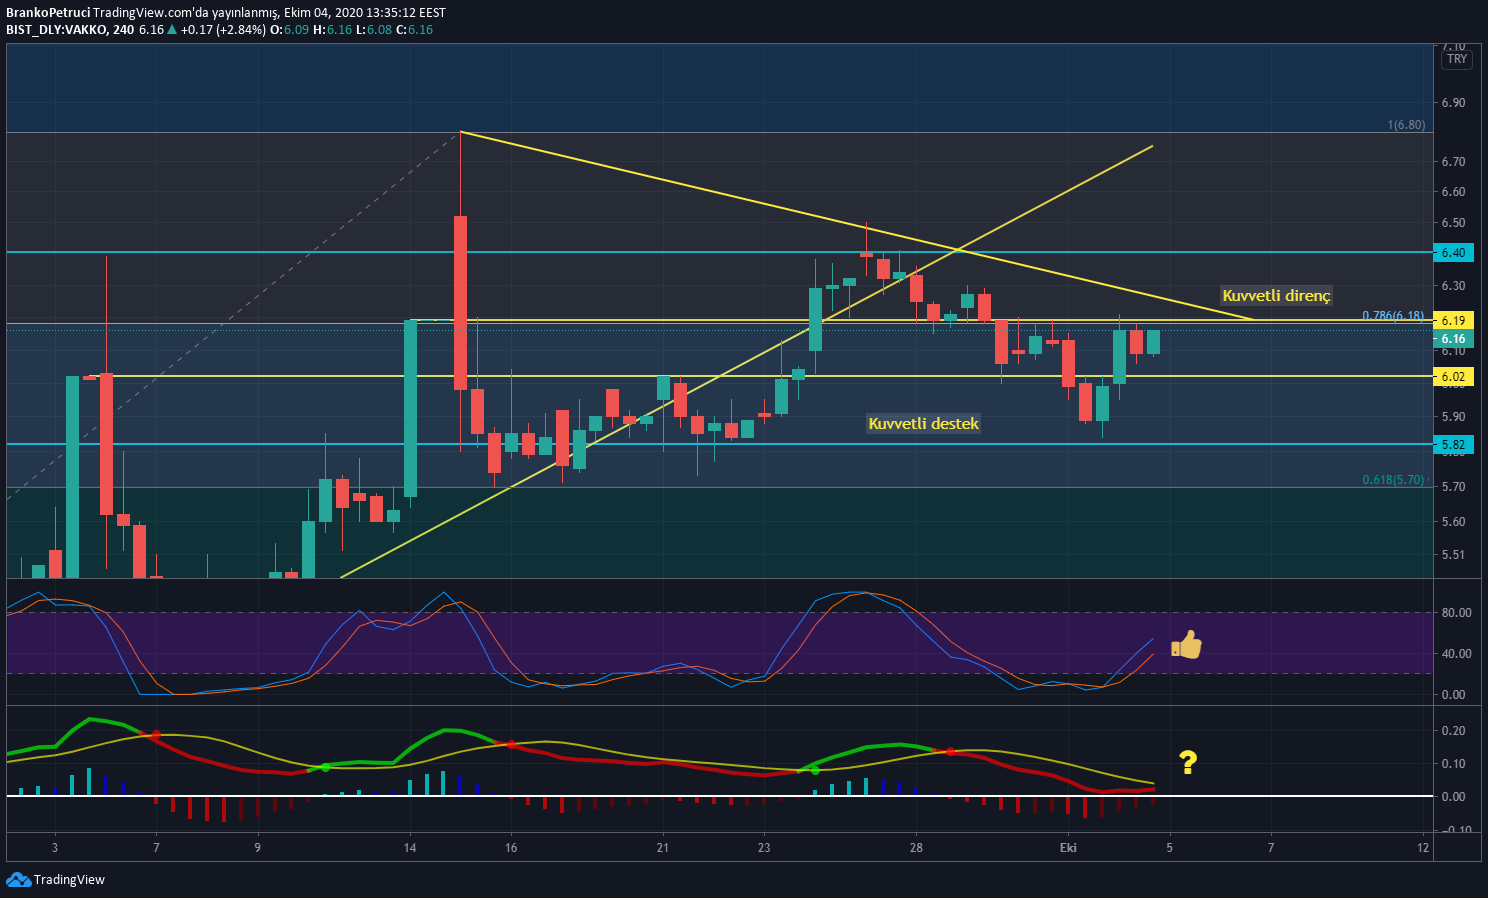Select the Fibonacci label 1(6.80)
The height and width of the screenshot is (898, 1488).
point(1406,125)
